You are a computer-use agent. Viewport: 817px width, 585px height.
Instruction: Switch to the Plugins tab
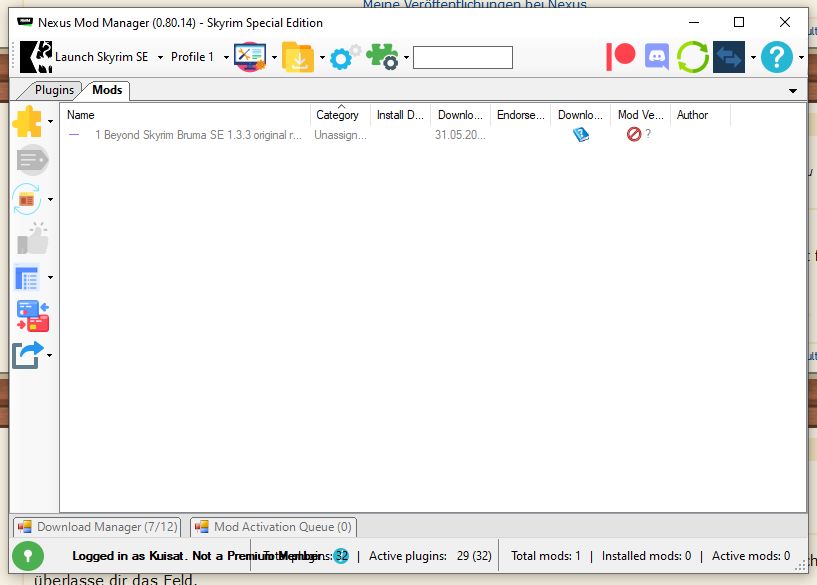[54, 90]
